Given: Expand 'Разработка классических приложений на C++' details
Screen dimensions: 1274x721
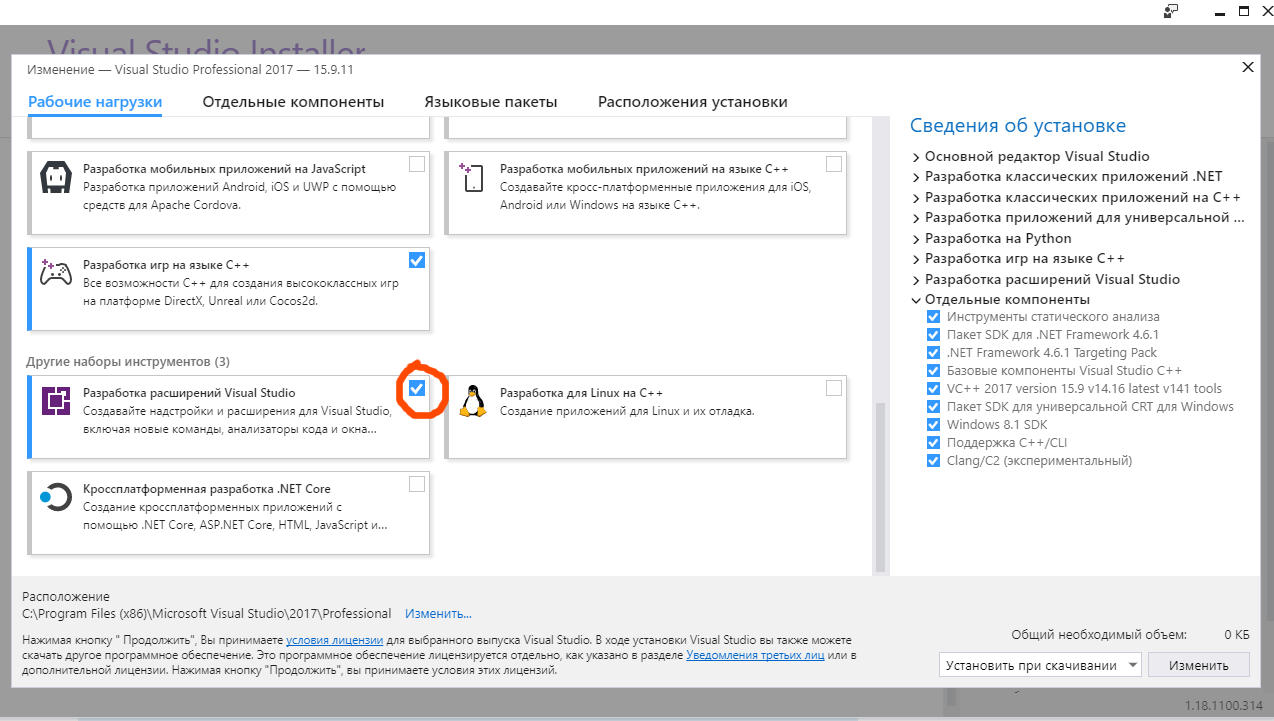Looking at the screenshot, I should (x=916, y=197).
